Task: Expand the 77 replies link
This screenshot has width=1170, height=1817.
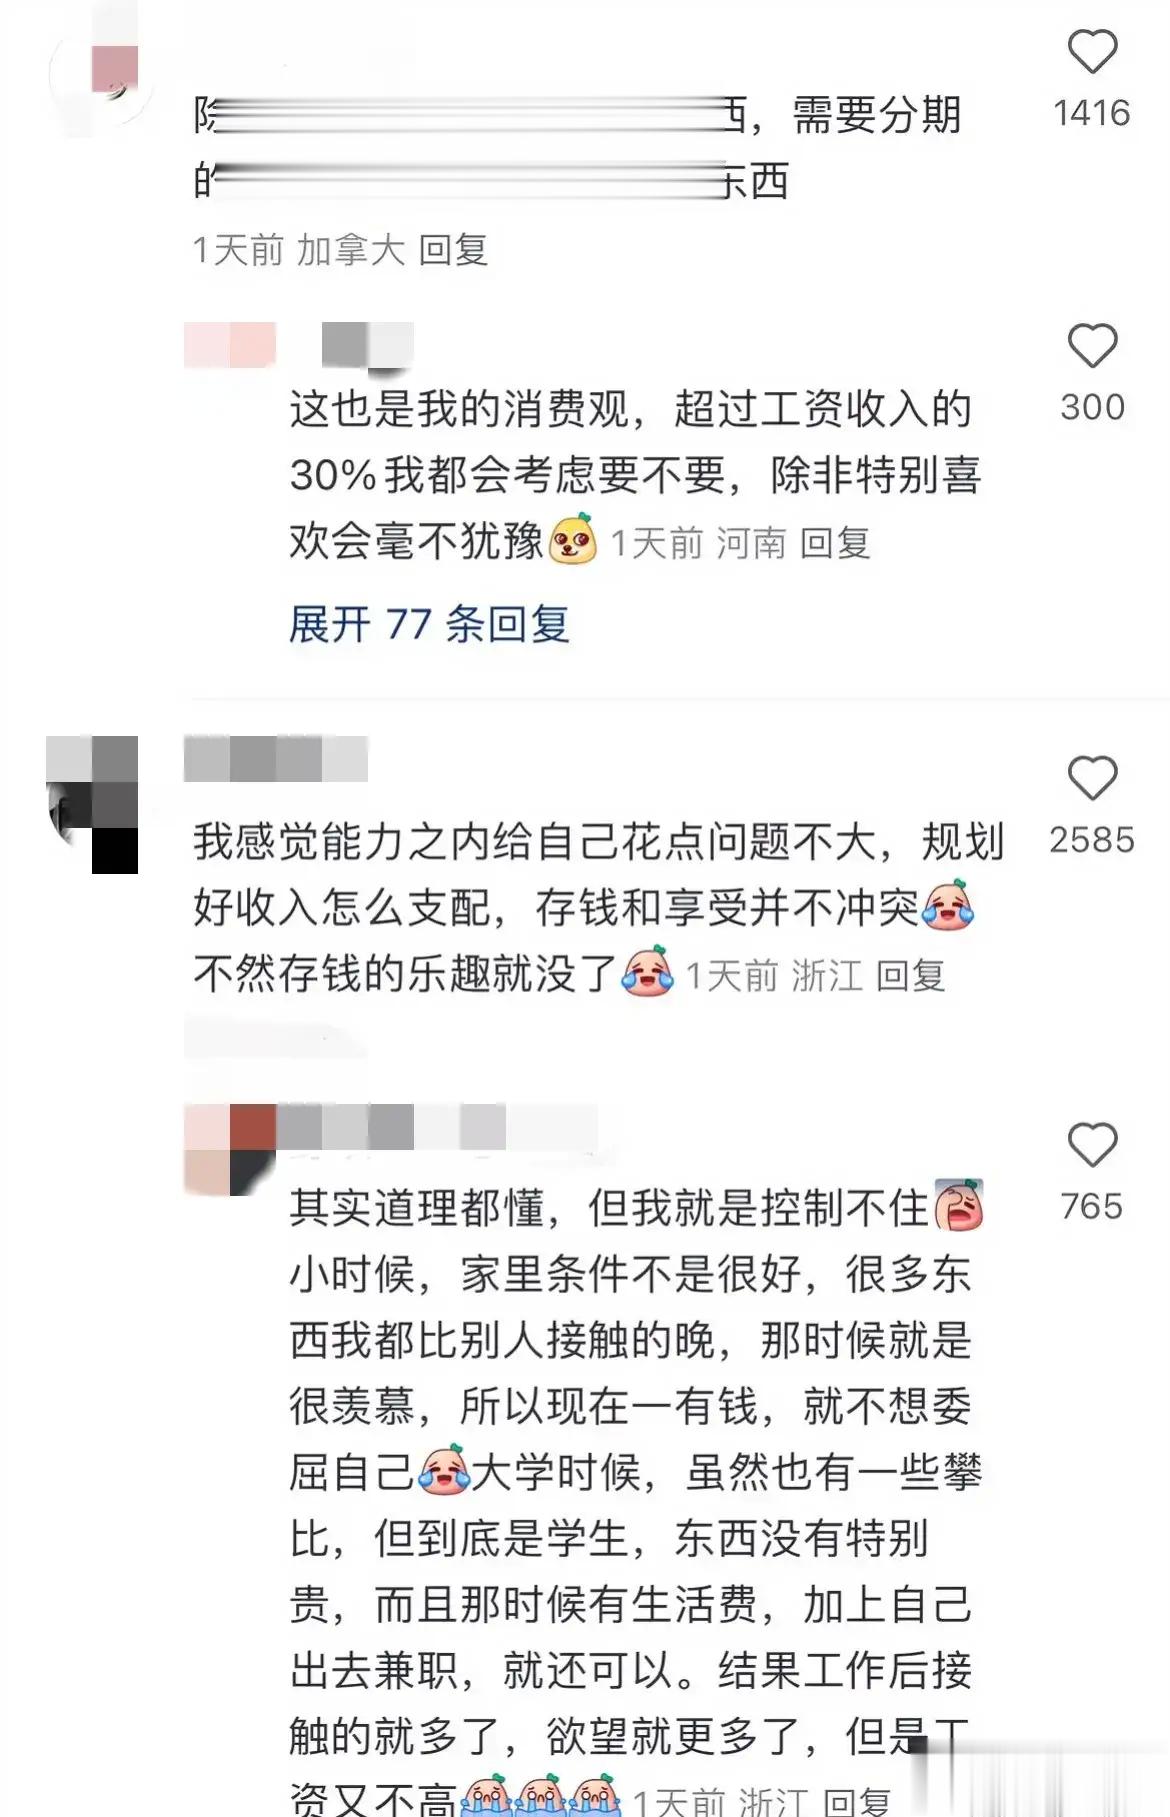Action: (429, 625)
